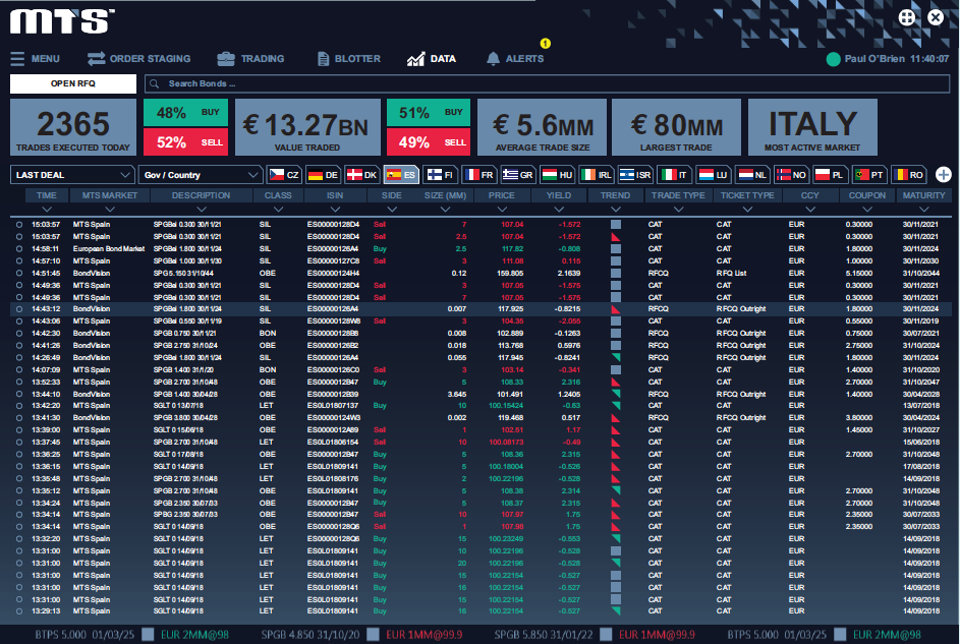Image resolution: width=960 pixels, height=644 pixels.
Task: Select radio for 14:07:09 MTS Spain row
Action: 19,370
